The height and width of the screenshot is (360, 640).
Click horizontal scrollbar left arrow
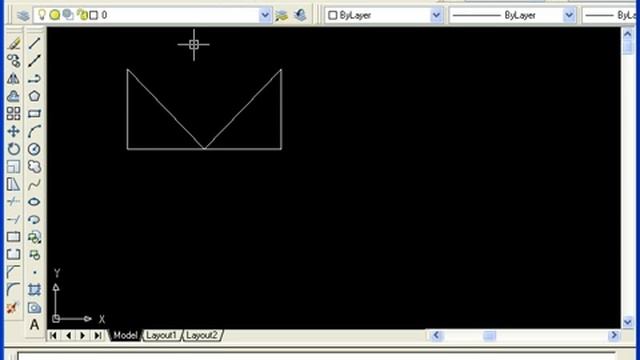click(436, 336)
